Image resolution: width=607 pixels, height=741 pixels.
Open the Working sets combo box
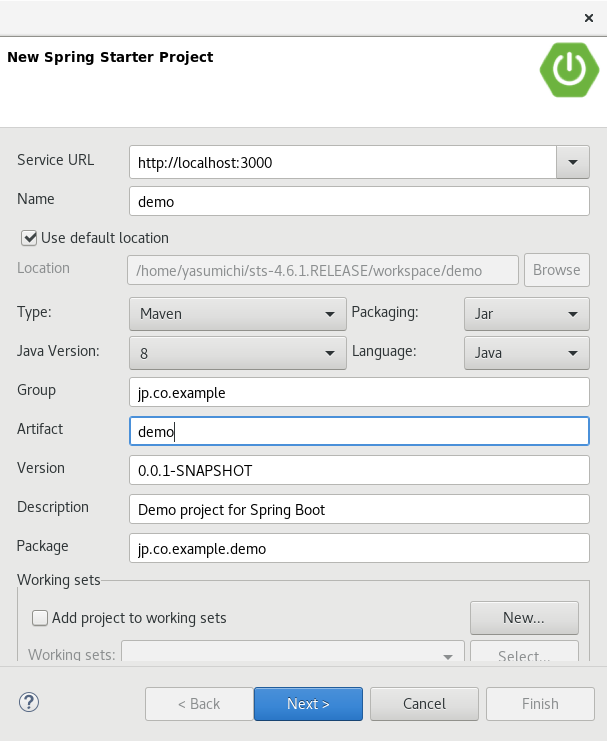[x=293, y=652]
